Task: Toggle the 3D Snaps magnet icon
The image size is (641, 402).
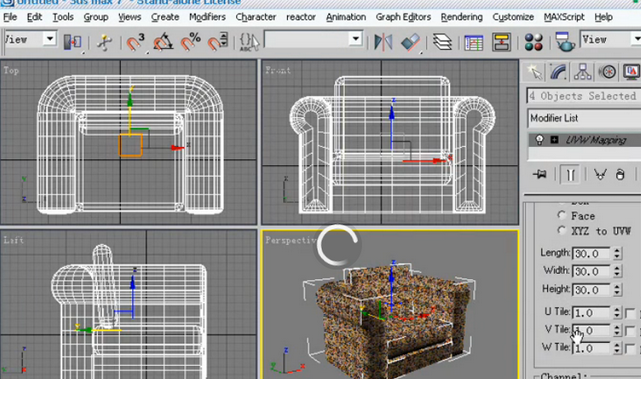Action: click(x=135, y=42)
